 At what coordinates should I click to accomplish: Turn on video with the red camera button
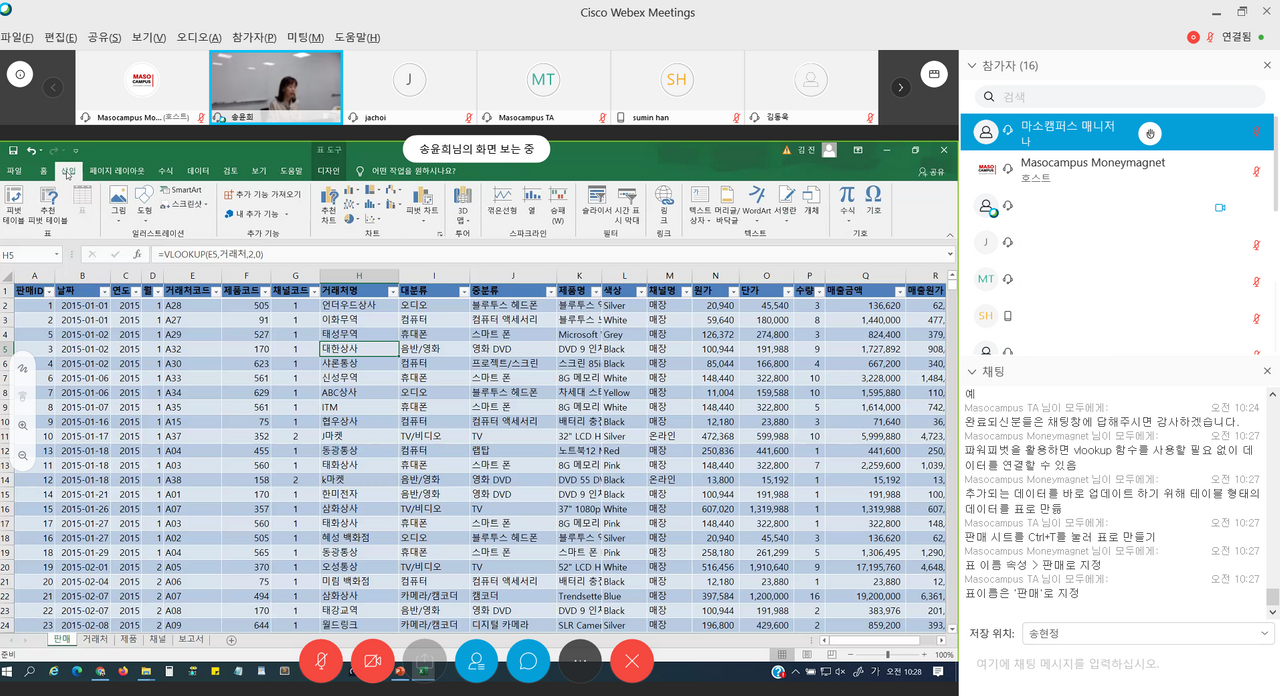pos(373,661)
